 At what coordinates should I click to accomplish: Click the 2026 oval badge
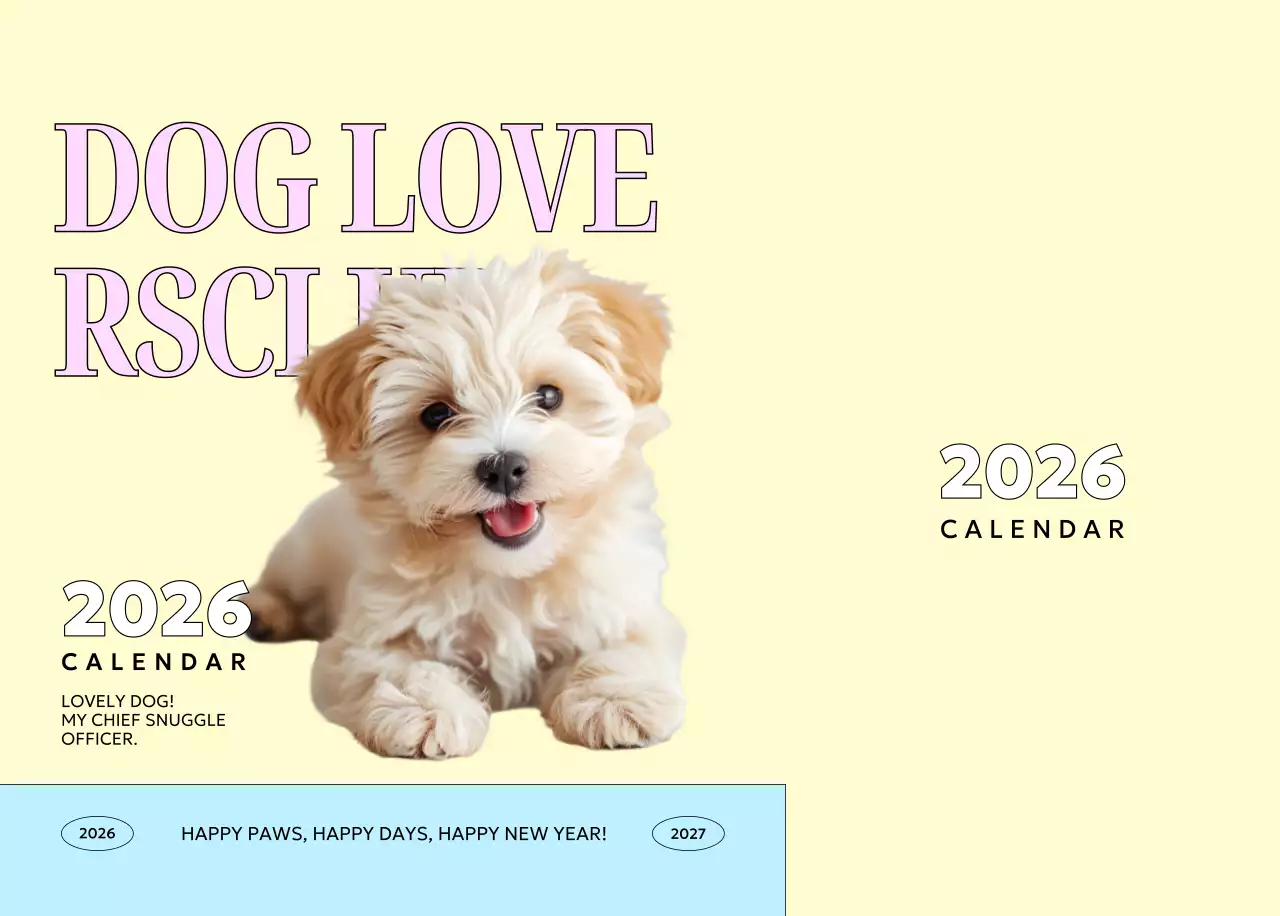97,833
